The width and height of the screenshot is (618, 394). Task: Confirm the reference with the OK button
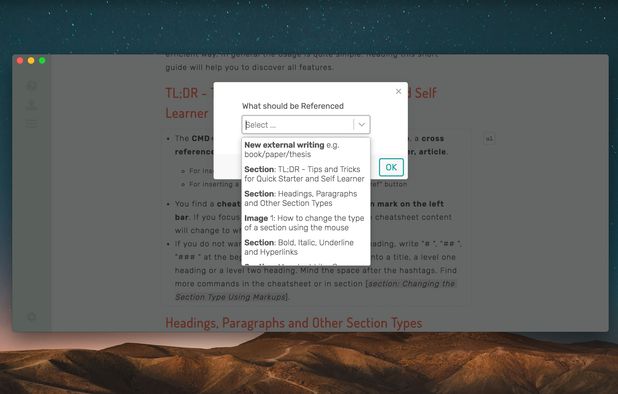[391, 167]
